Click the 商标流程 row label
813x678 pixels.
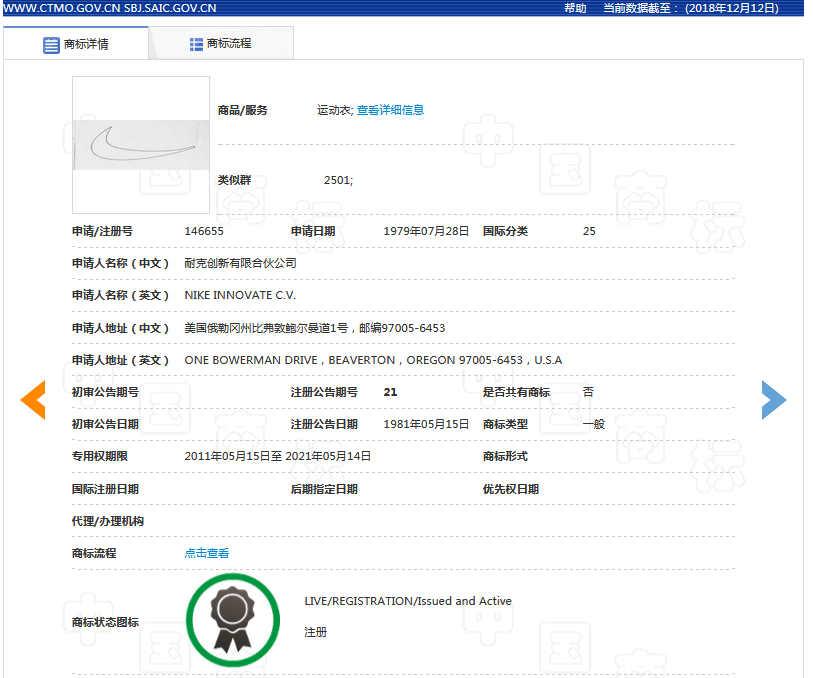[x=94, y=554]
